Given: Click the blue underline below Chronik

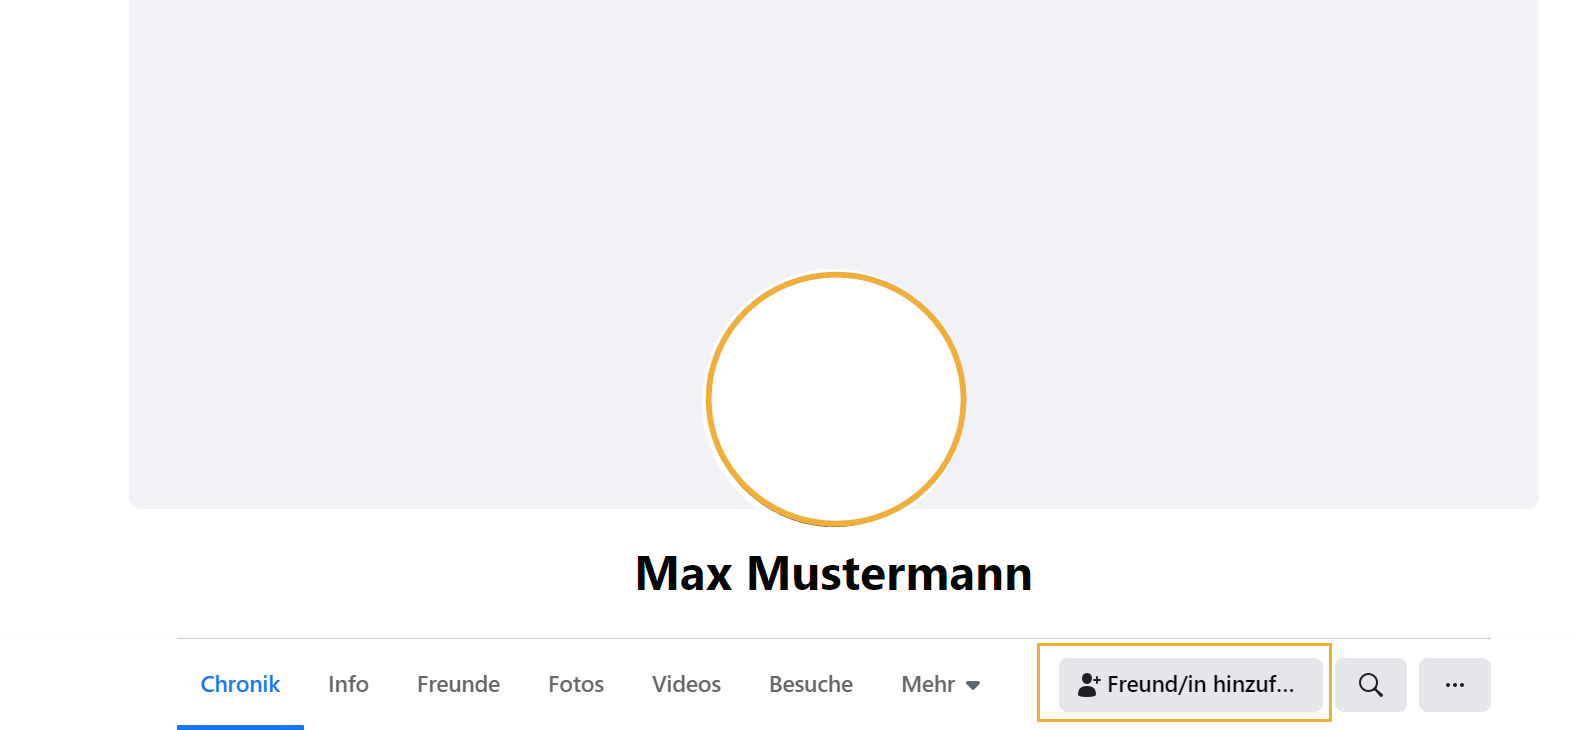Looking at the screenshot, I should point(240,727).
